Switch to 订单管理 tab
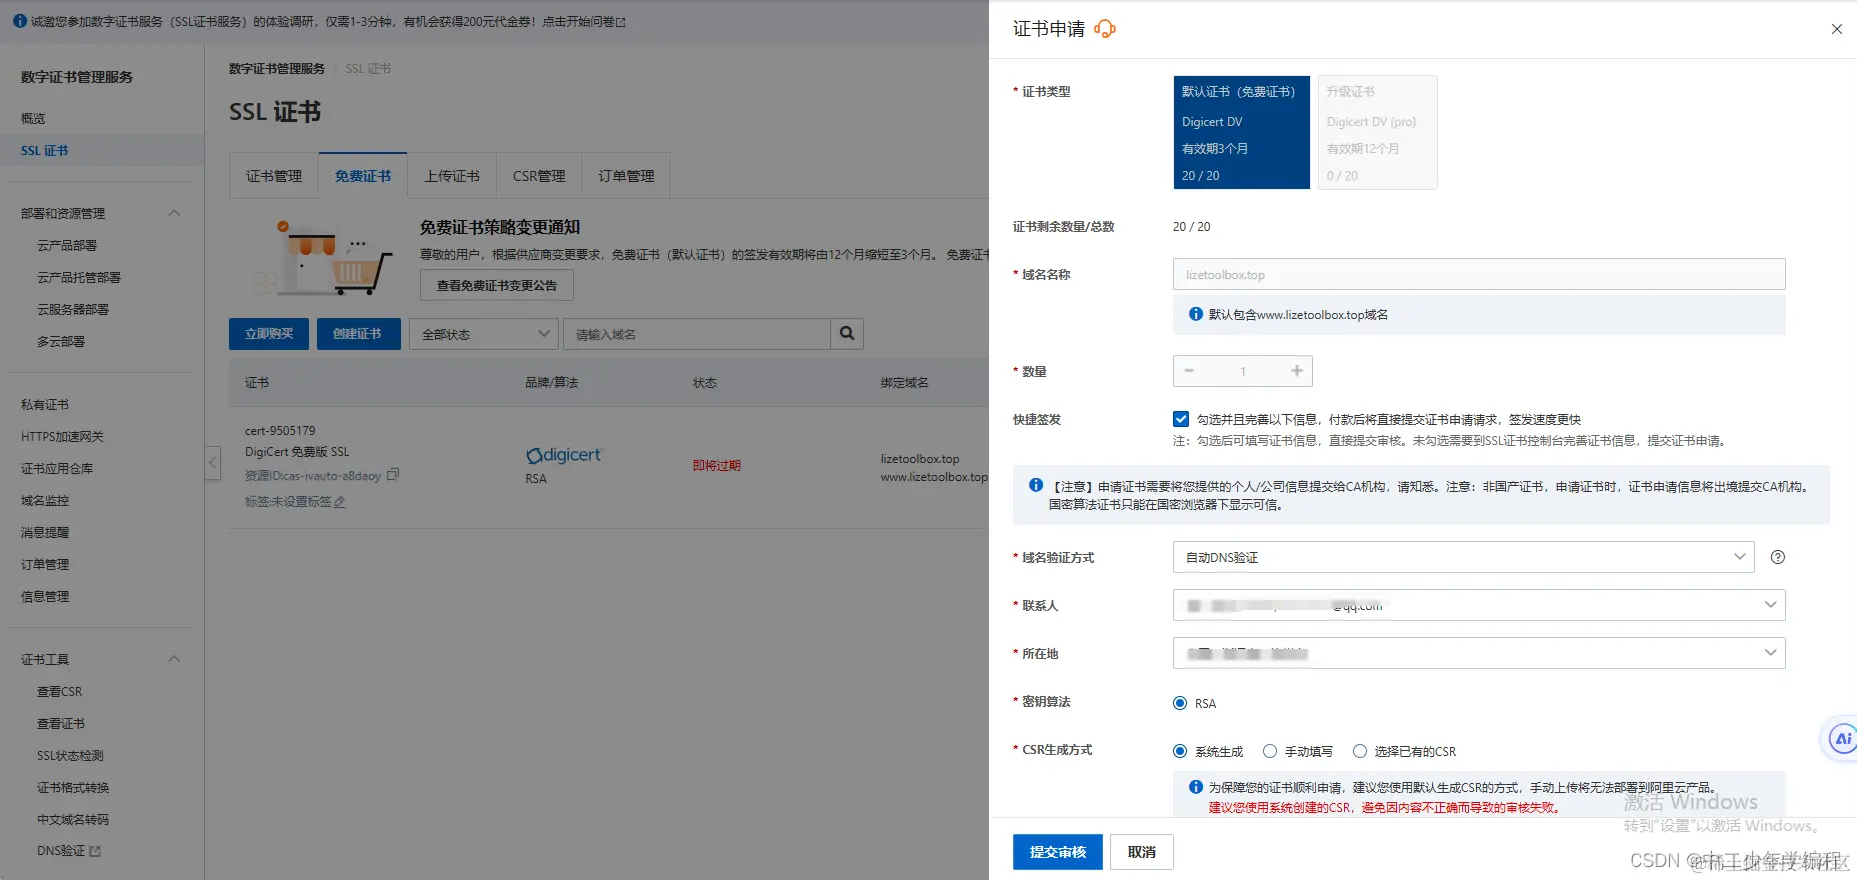 tap(626, 176)
